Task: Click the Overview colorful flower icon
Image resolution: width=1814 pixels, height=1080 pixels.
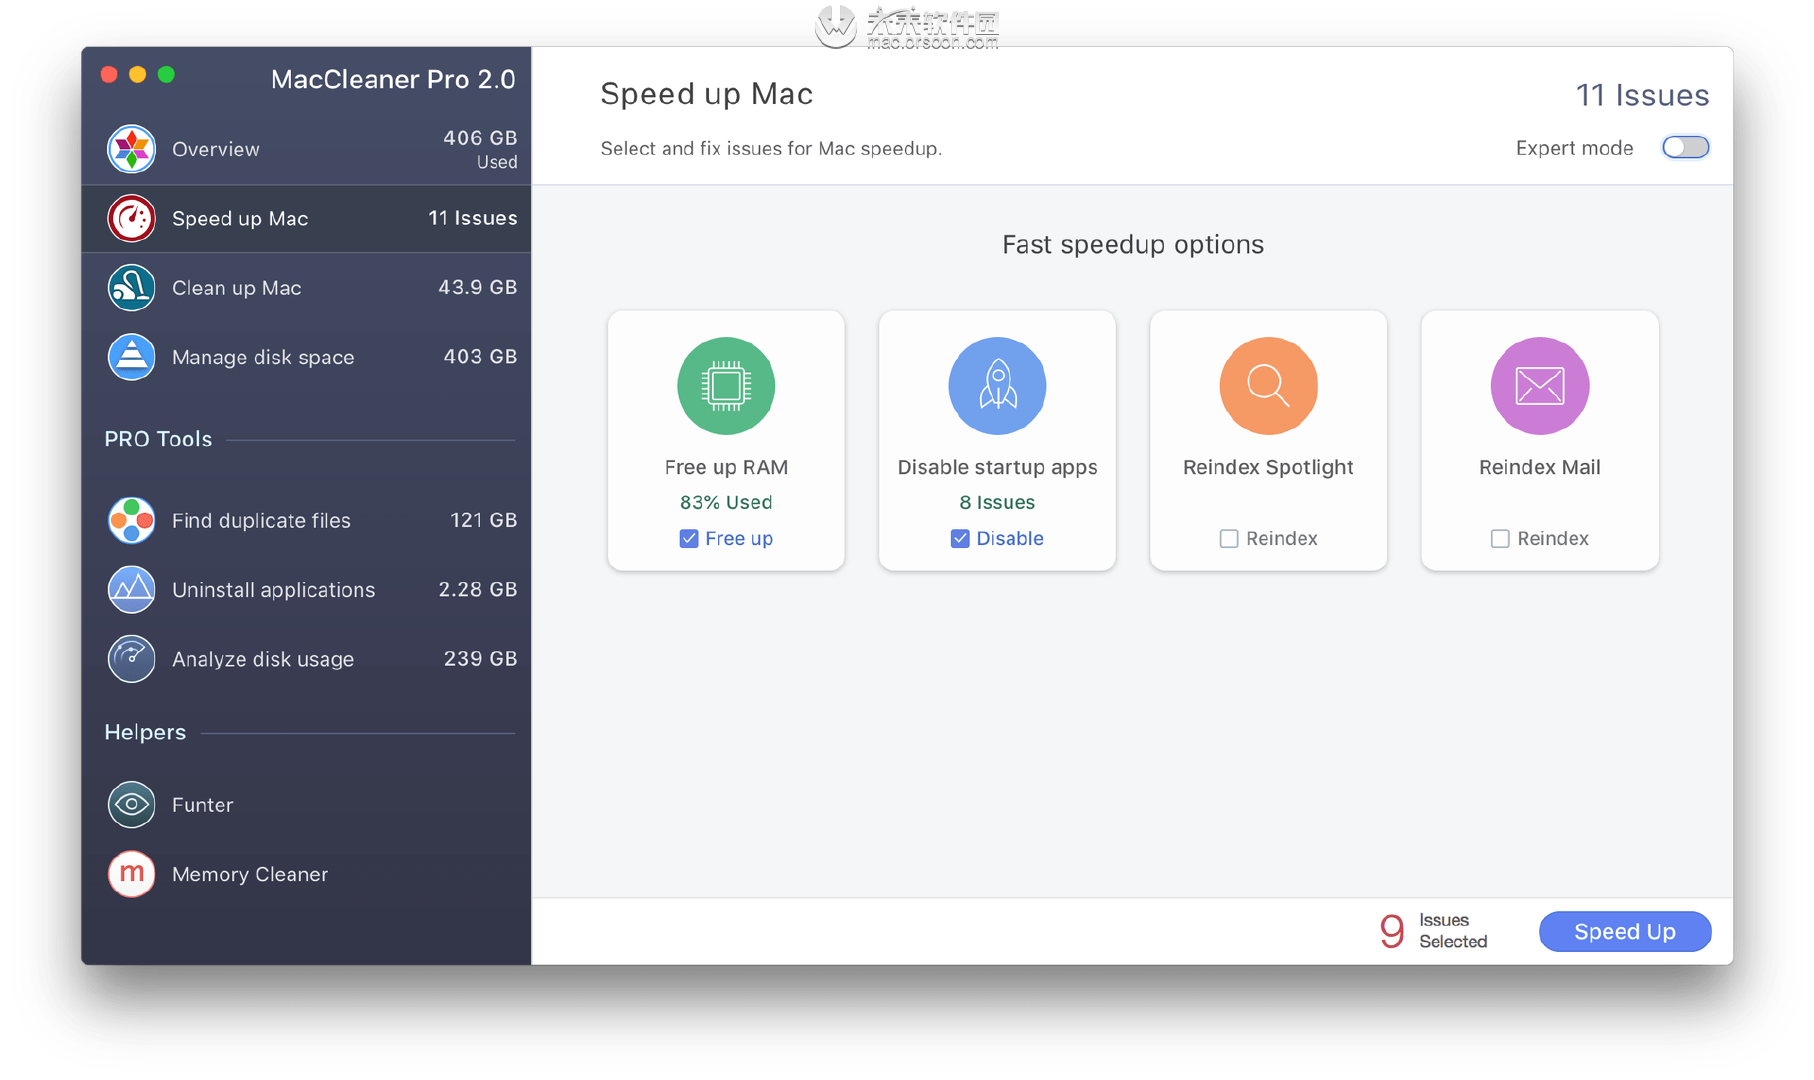Action: coord(131,149)
